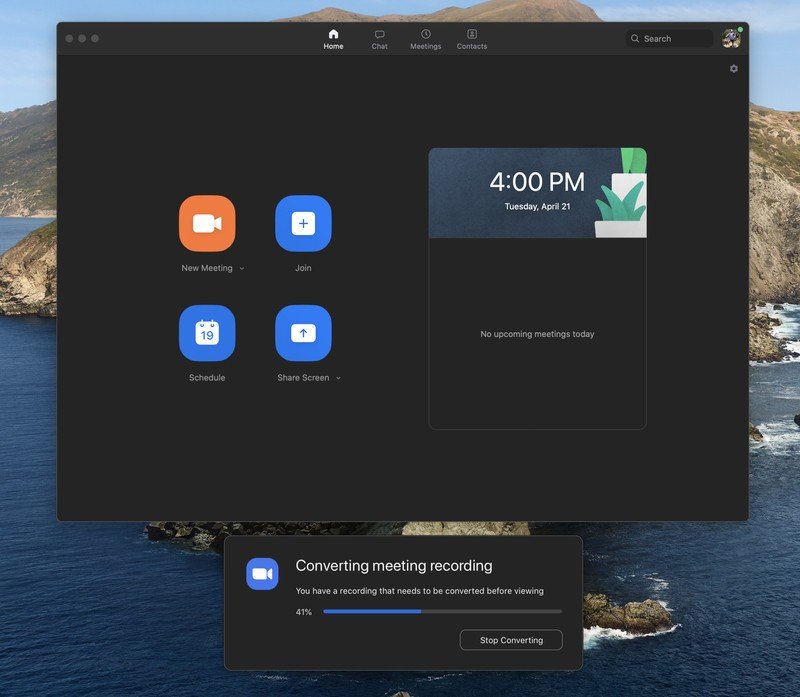This screenshot has width=800, height=697.
Task: Click the 'Tuesday, April 21' date text
Action: click(x=537, y=207)
